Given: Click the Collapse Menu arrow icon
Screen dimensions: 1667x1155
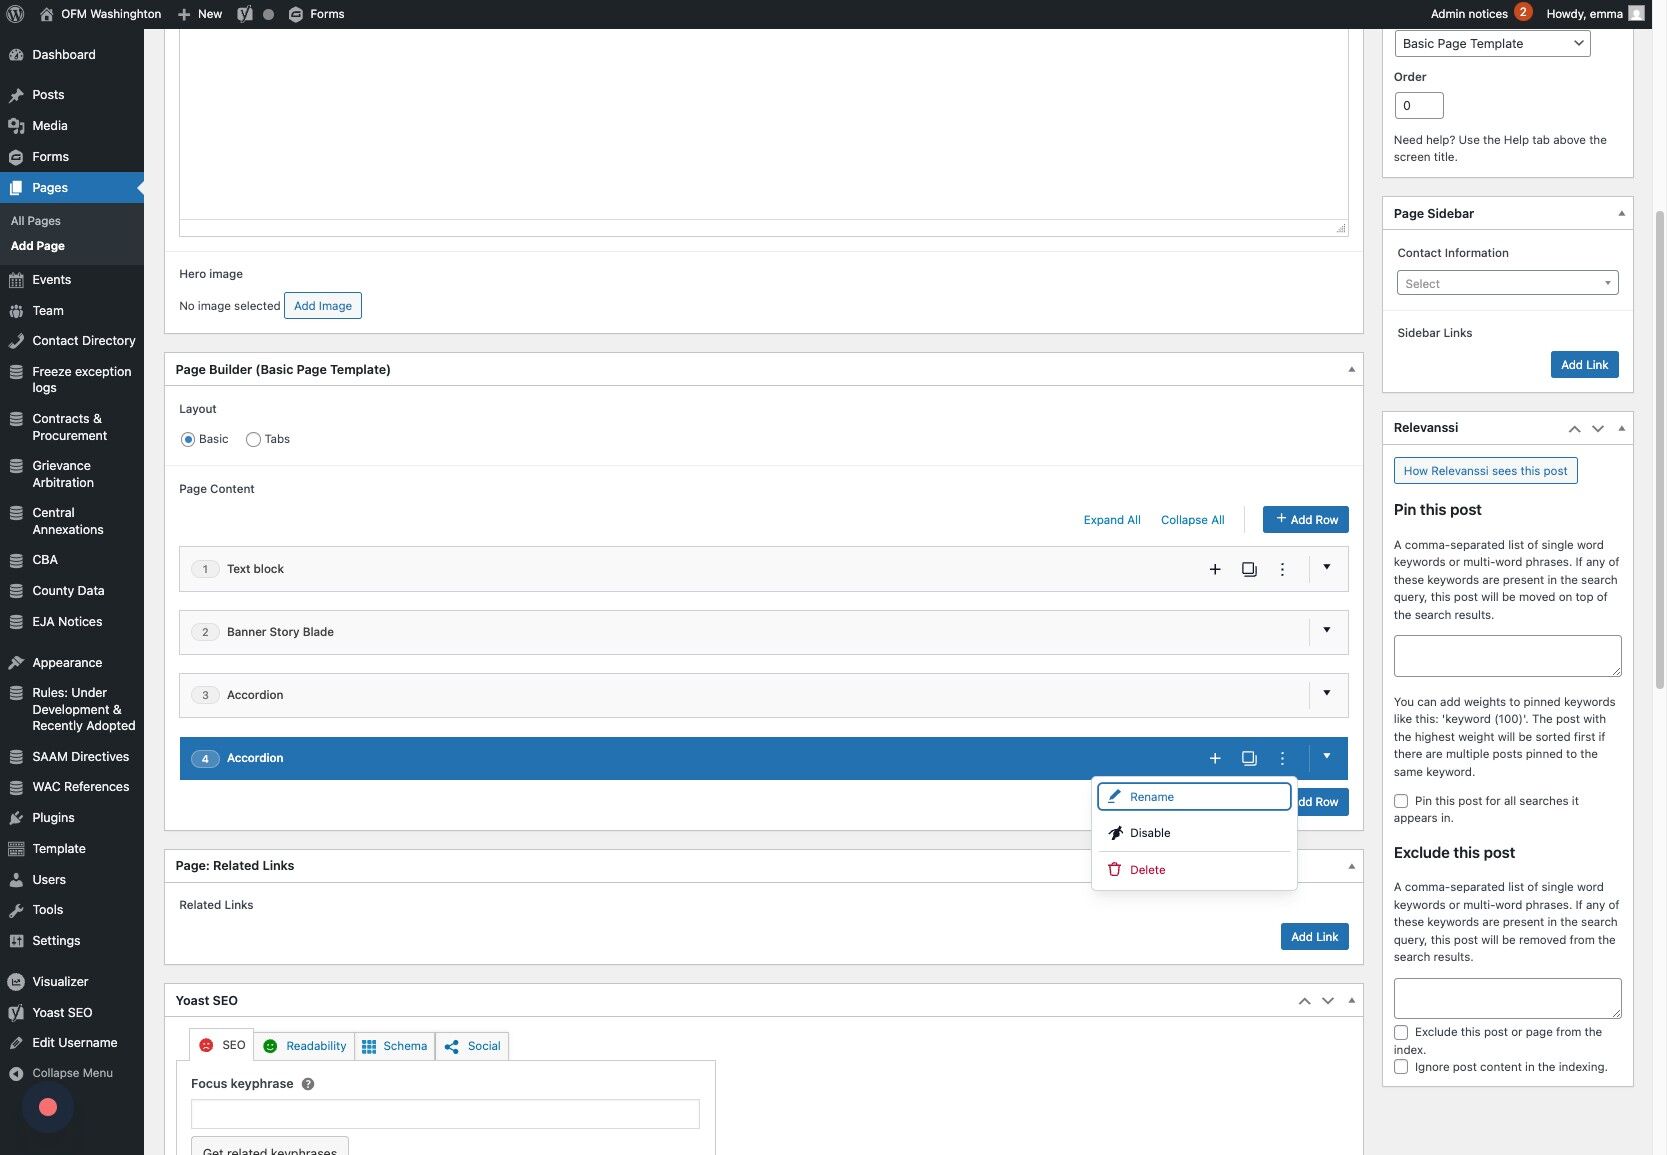Looking at the screenshot, I should coord(16,1074).
